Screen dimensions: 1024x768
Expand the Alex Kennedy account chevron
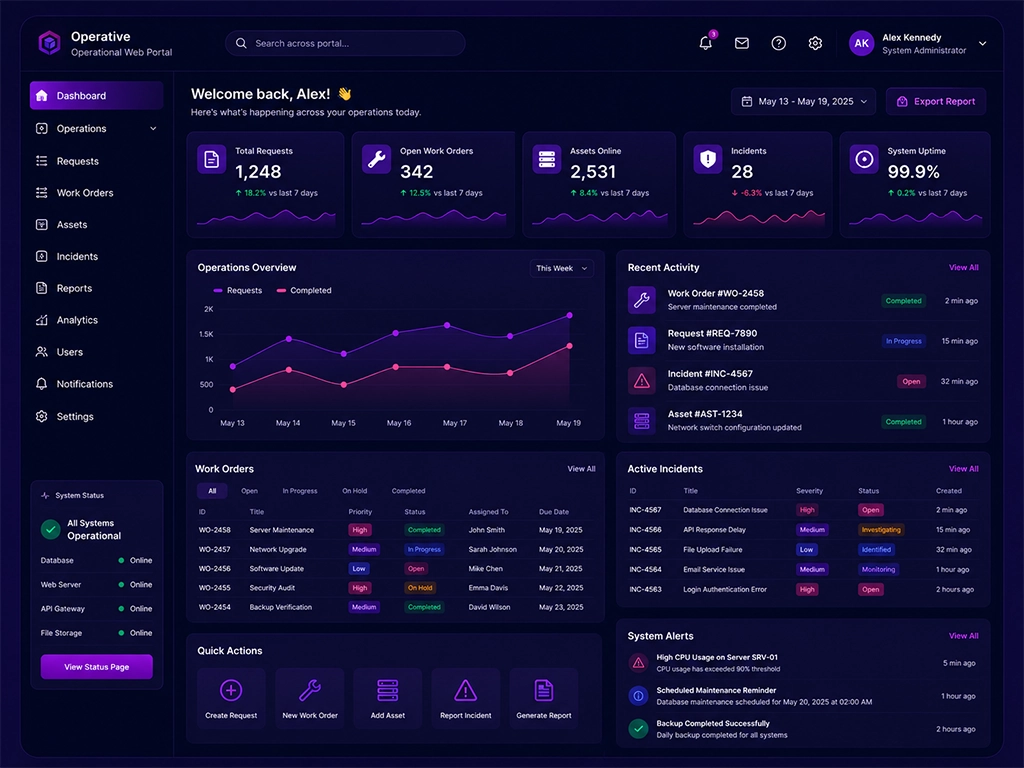[982, 43]
